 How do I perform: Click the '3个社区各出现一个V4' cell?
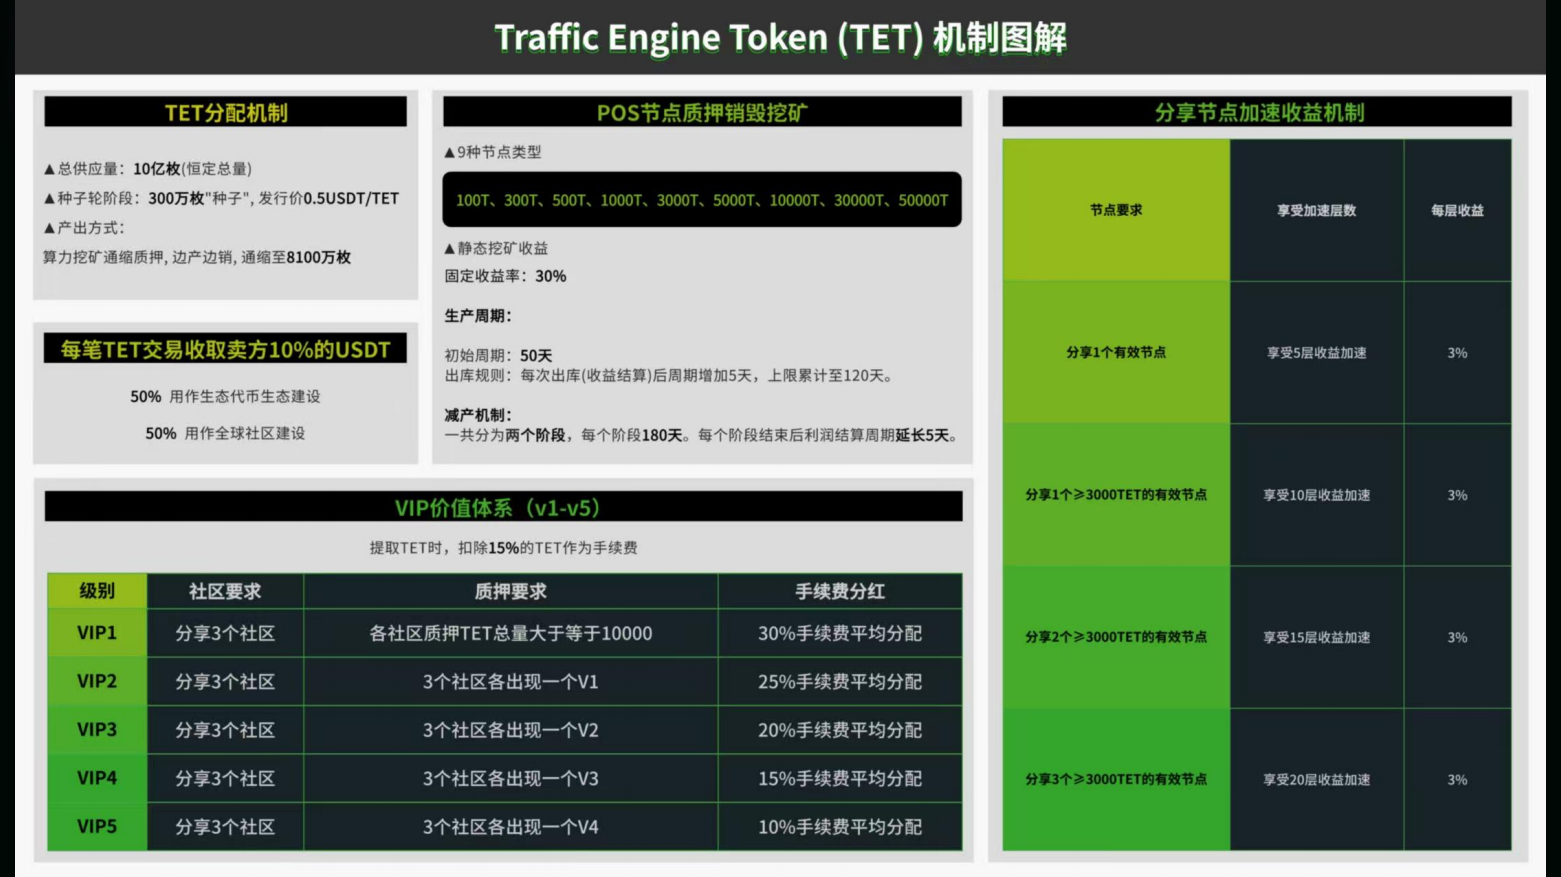coord(510,827)
